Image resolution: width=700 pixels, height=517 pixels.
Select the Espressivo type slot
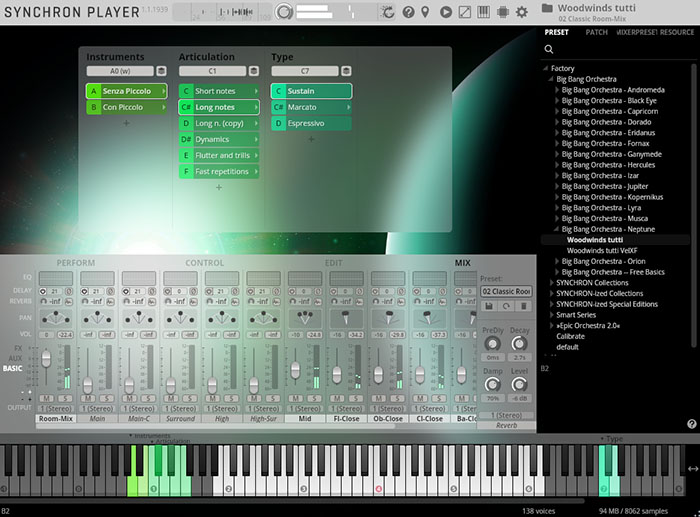click(311, 123)
